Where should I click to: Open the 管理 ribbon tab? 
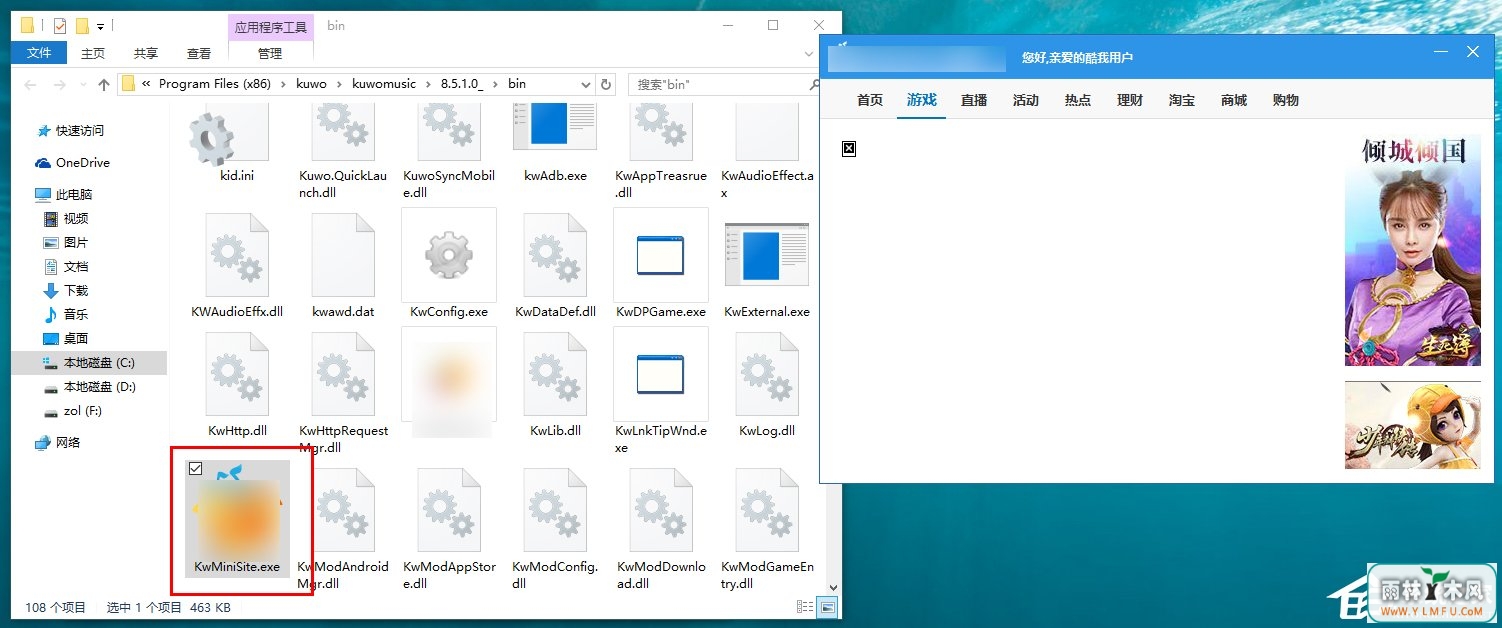click(270, 54)
